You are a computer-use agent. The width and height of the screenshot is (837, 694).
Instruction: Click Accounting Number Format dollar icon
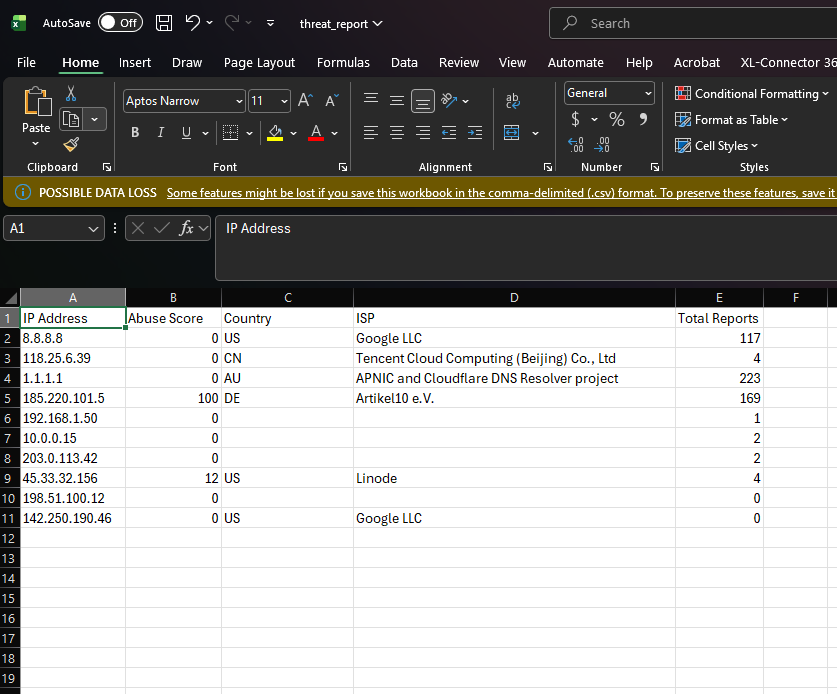[x=575, y=119]
